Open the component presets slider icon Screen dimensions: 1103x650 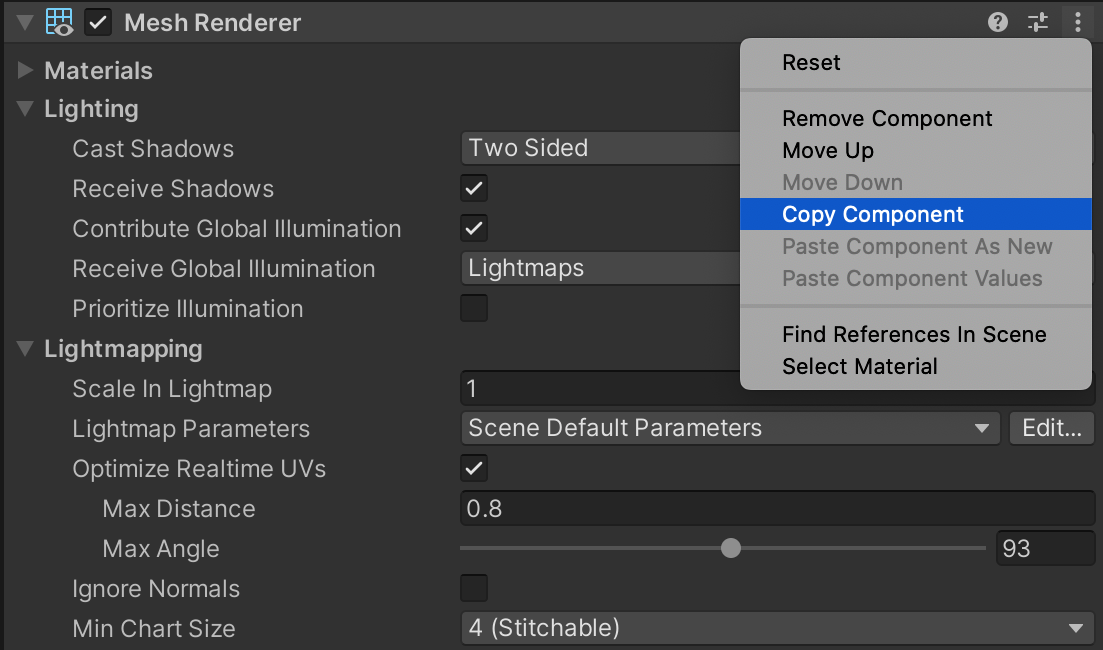coord(1038,22)
